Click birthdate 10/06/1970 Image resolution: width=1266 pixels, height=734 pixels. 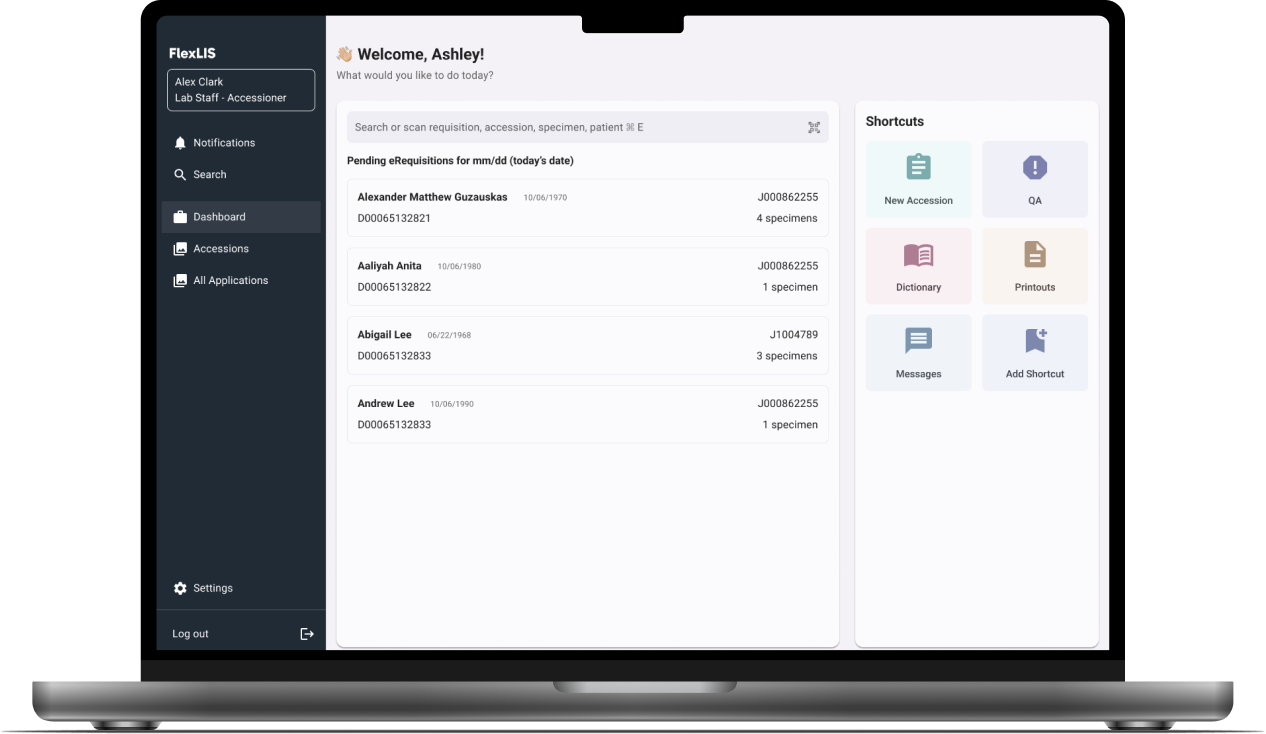[545, 198]
